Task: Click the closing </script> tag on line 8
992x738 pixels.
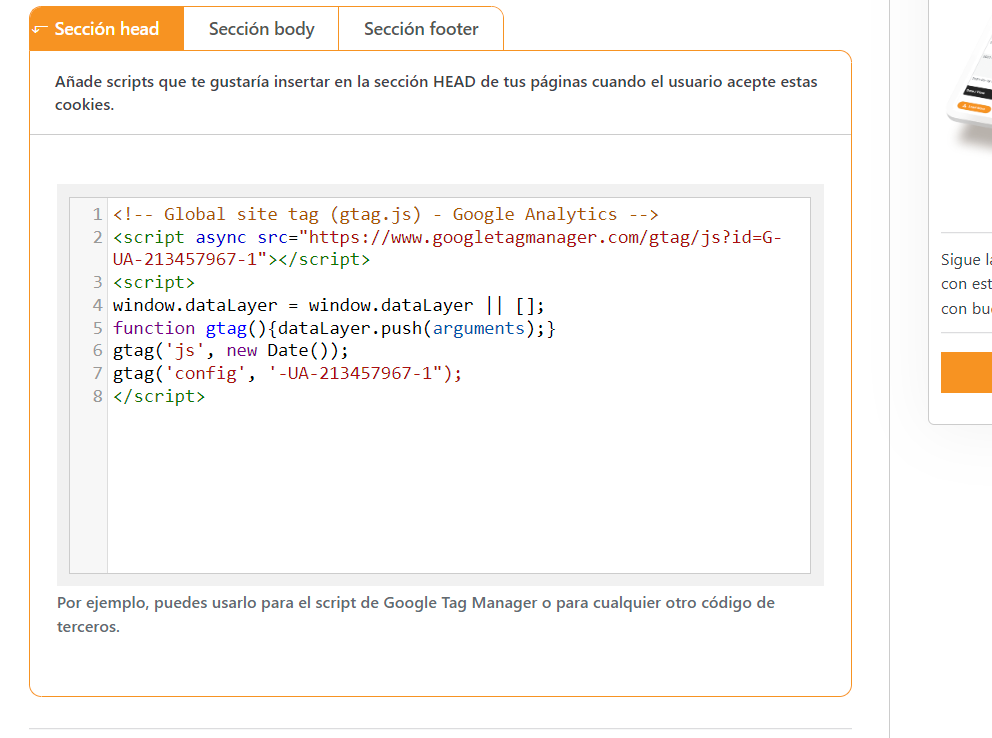Action: 159,396
